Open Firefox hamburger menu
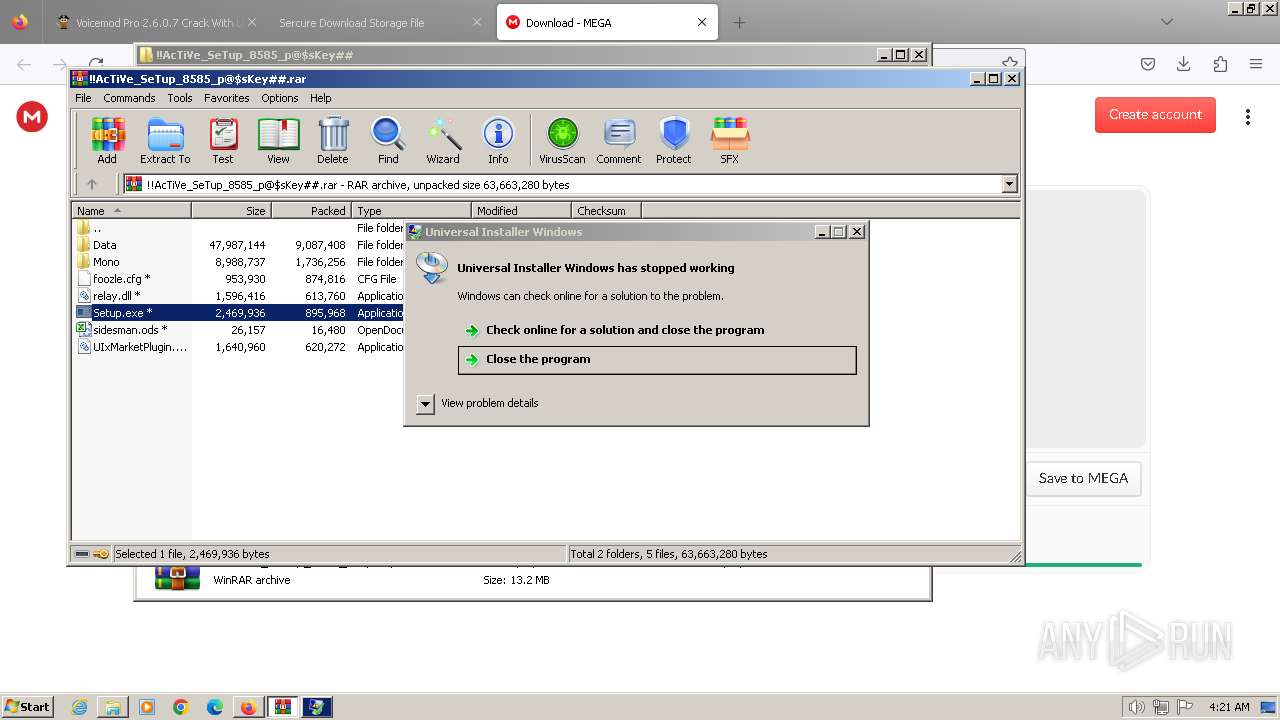This screenshot has height=720, width=1280. tap(1256, 64)
